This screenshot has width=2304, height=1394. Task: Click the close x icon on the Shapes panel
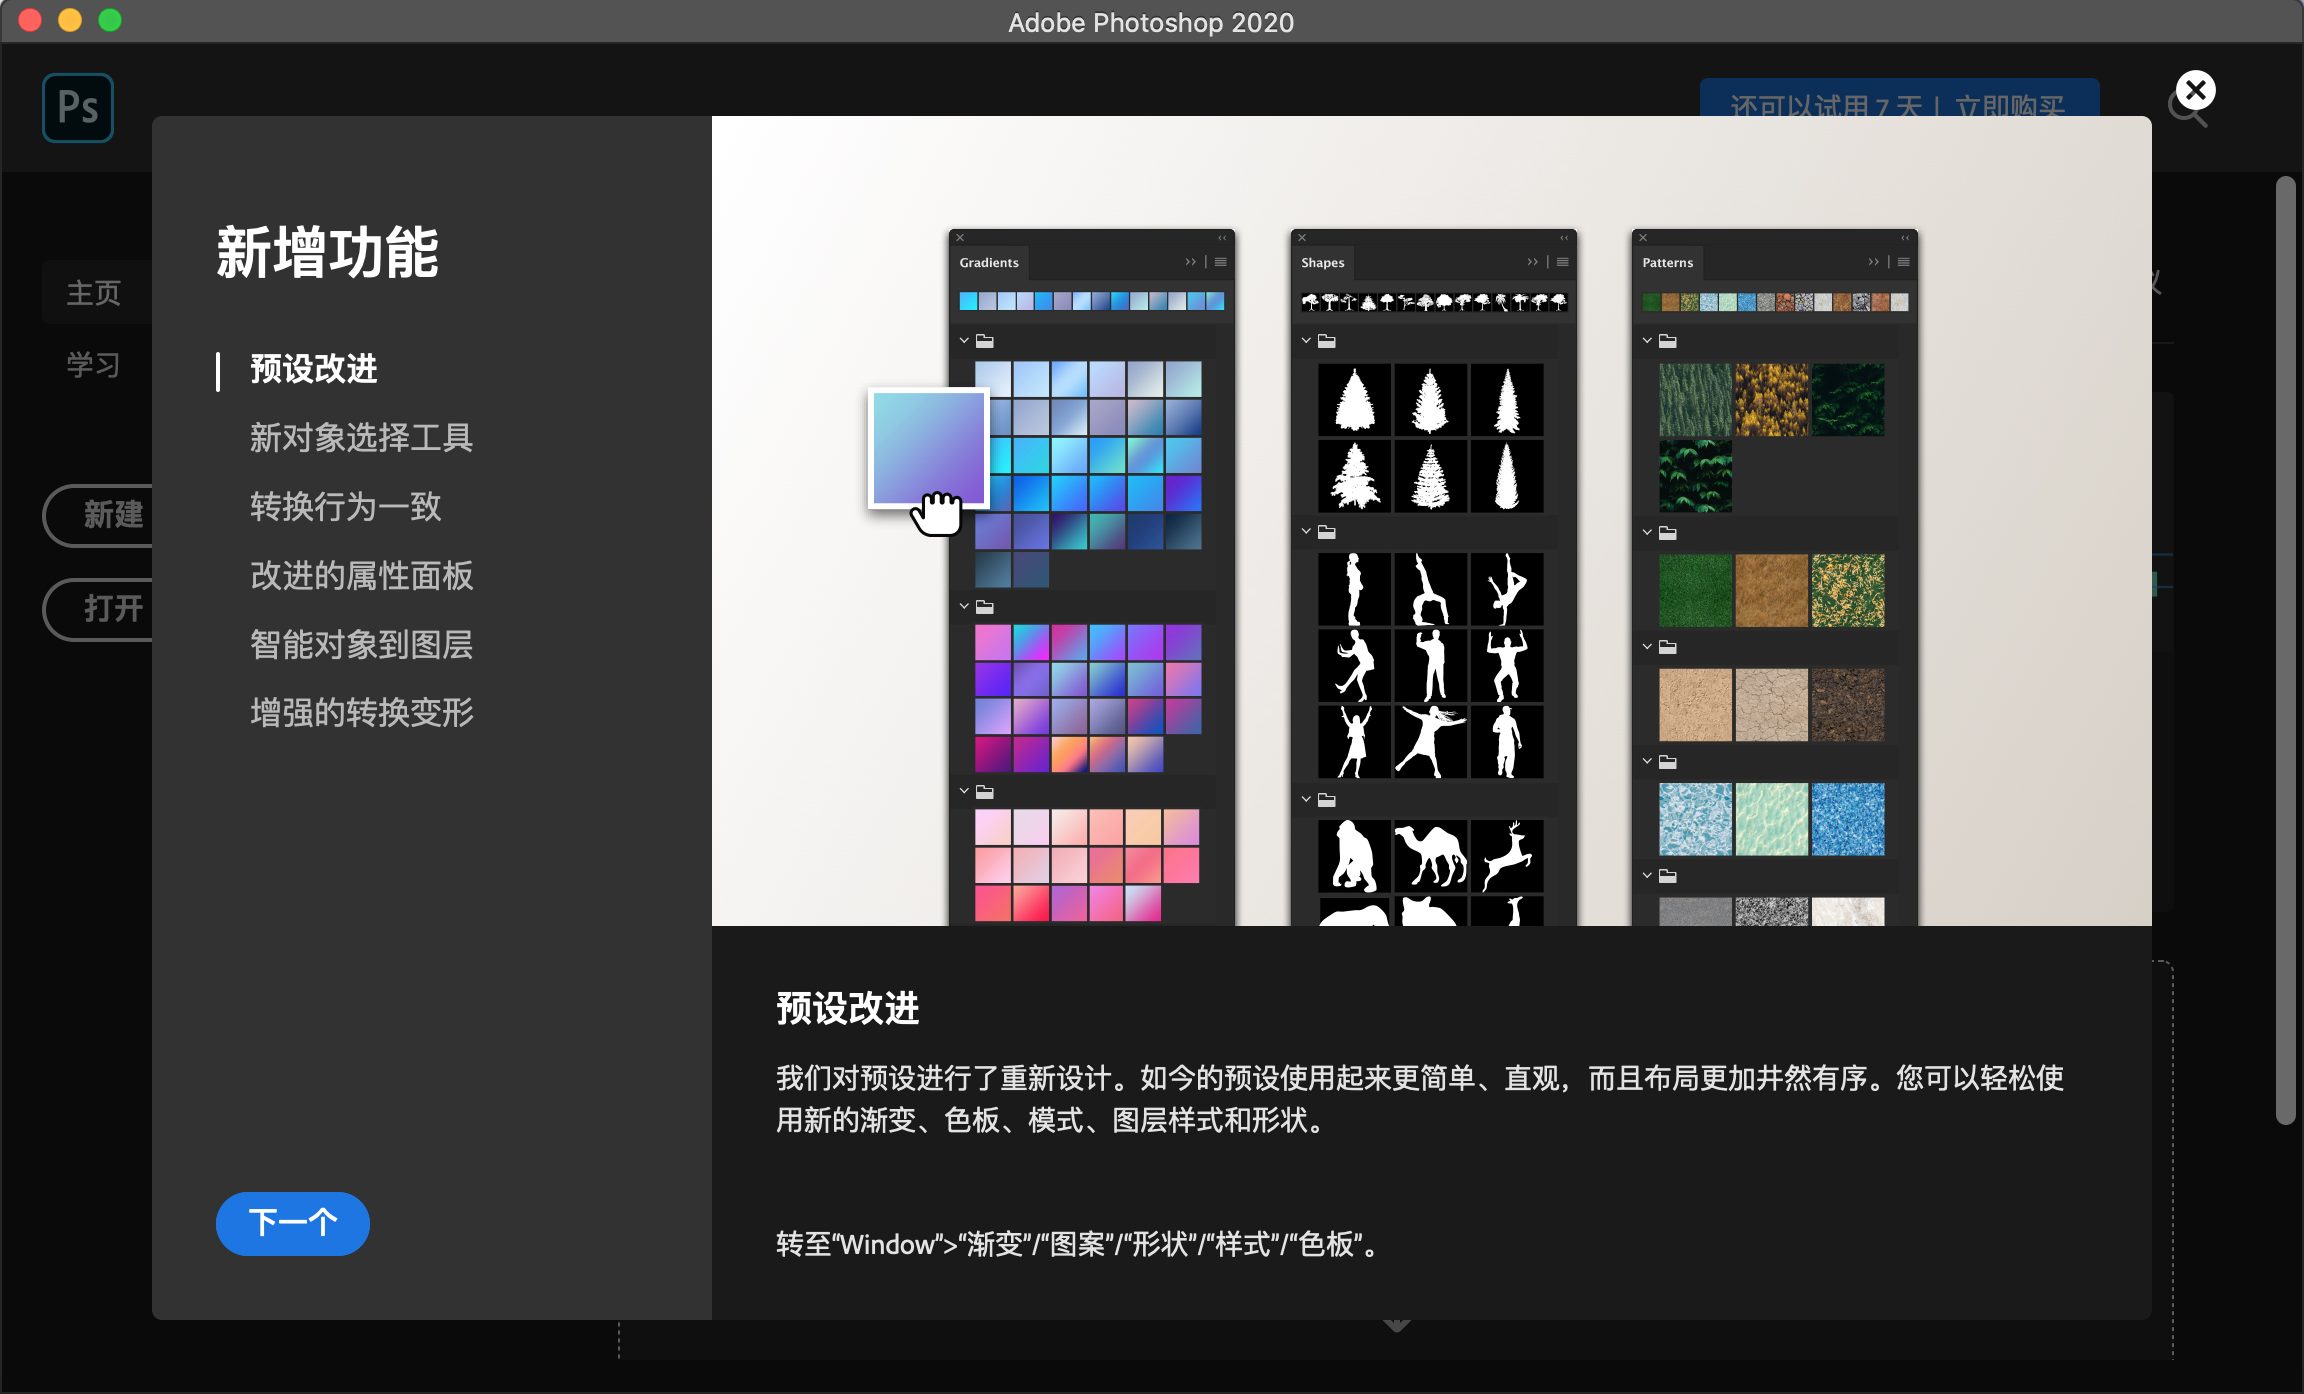1302,238
